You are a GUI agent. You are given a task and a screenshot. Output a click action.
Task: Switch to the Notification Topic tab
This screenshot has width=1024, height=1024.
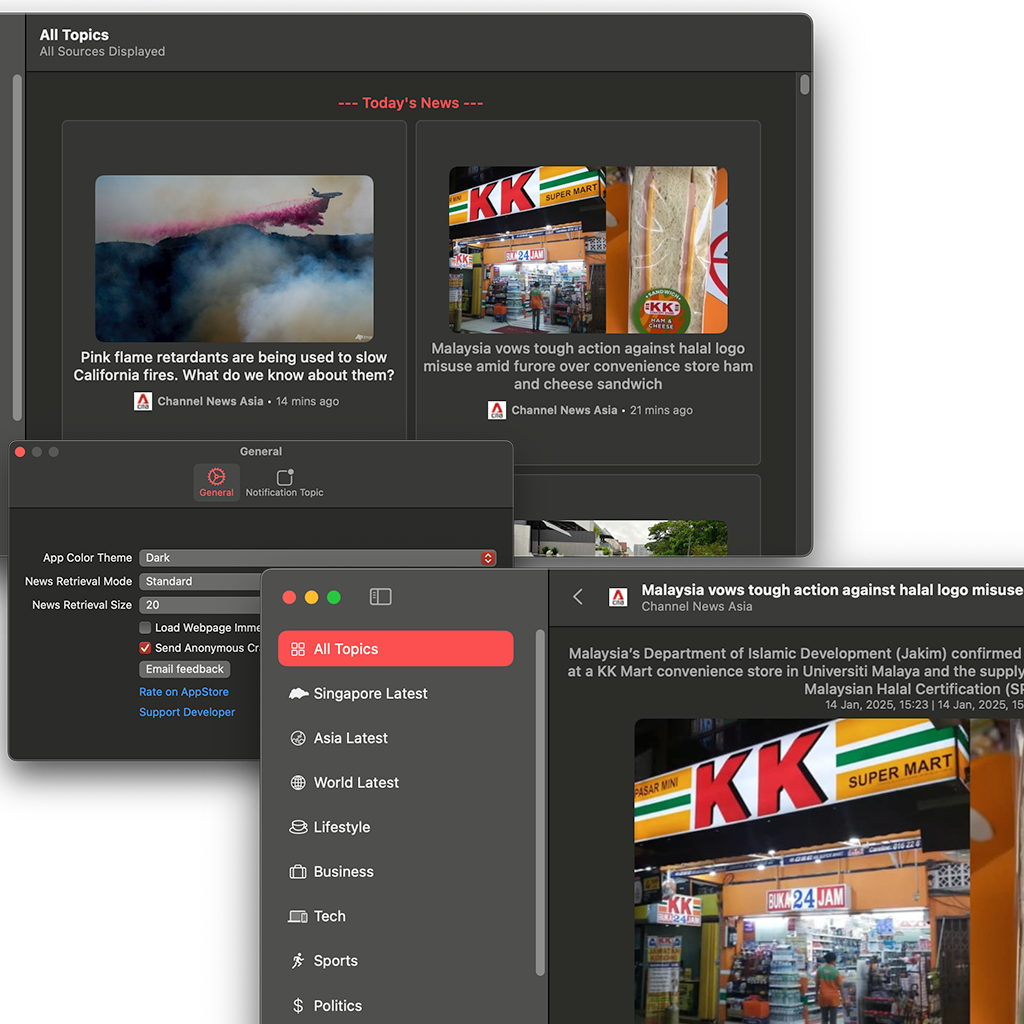[284, 483]
